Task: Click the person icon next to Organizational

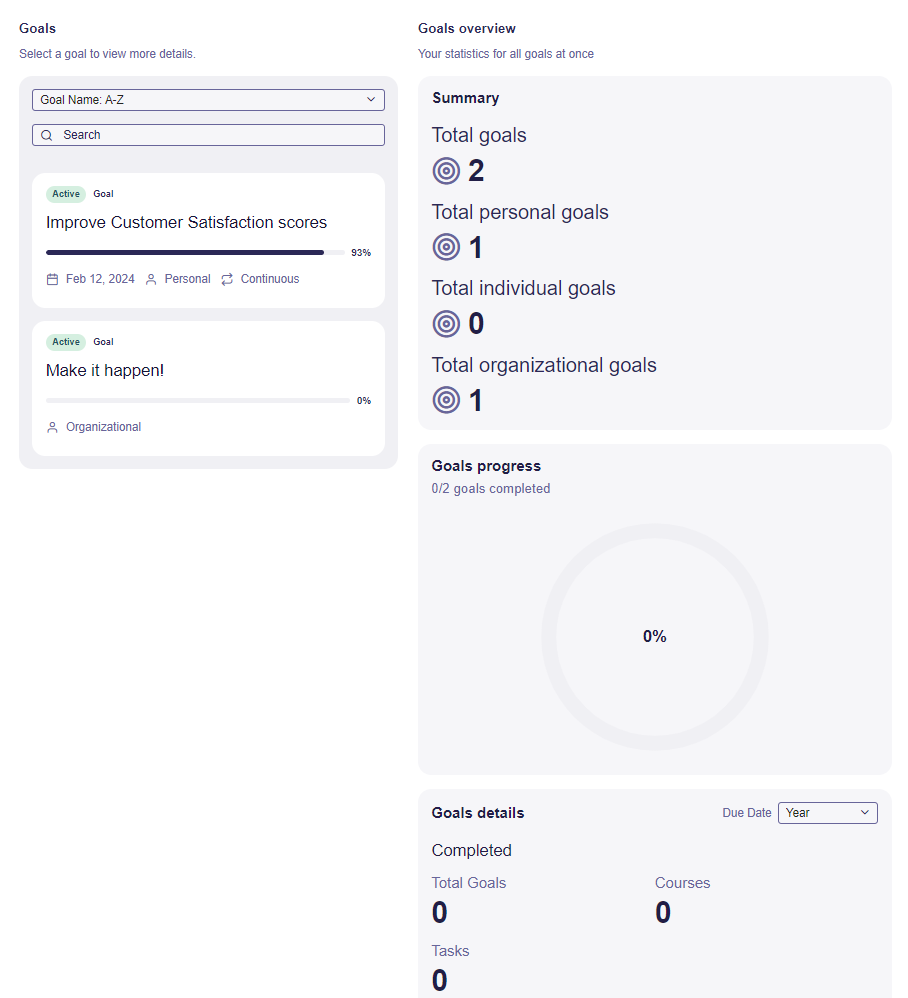Action: (x=52, y=427)
